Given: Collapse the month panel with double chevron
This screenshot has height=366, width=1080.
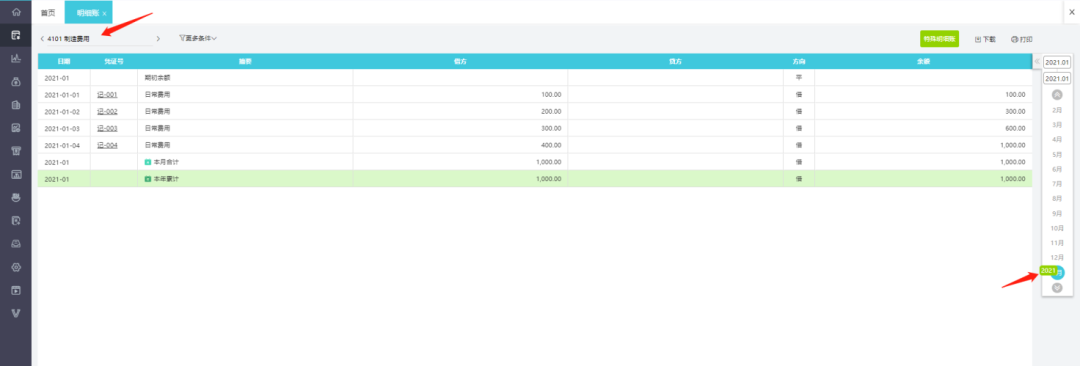Looking at the screenshot, I should point(1037,62).
